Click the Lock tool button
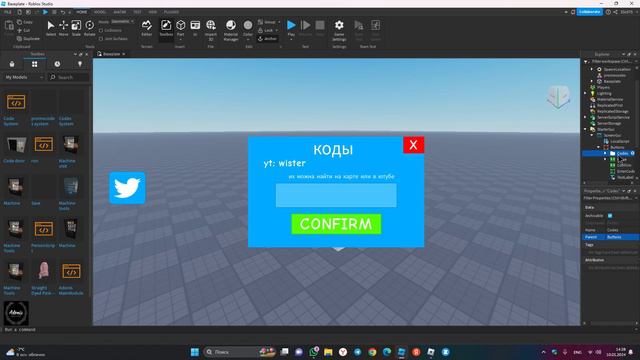640x360 pixels. coord(266,30)
